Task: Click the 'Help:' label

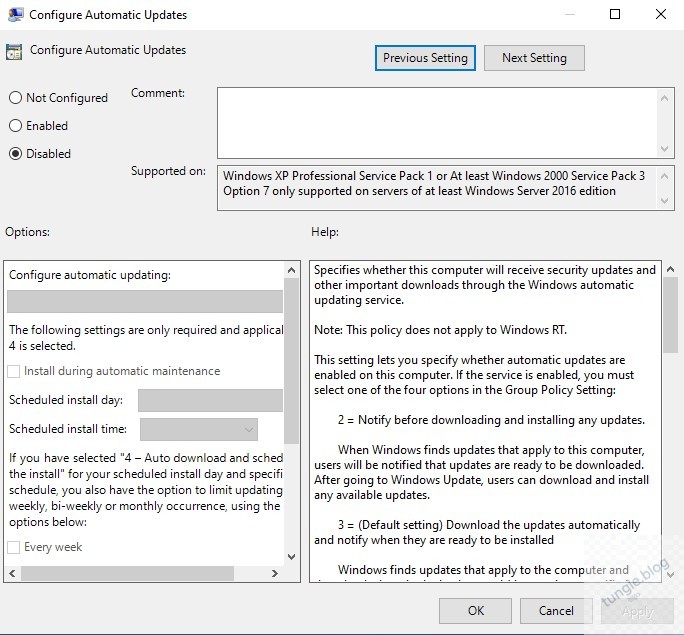Action: [x=325, y=232]
